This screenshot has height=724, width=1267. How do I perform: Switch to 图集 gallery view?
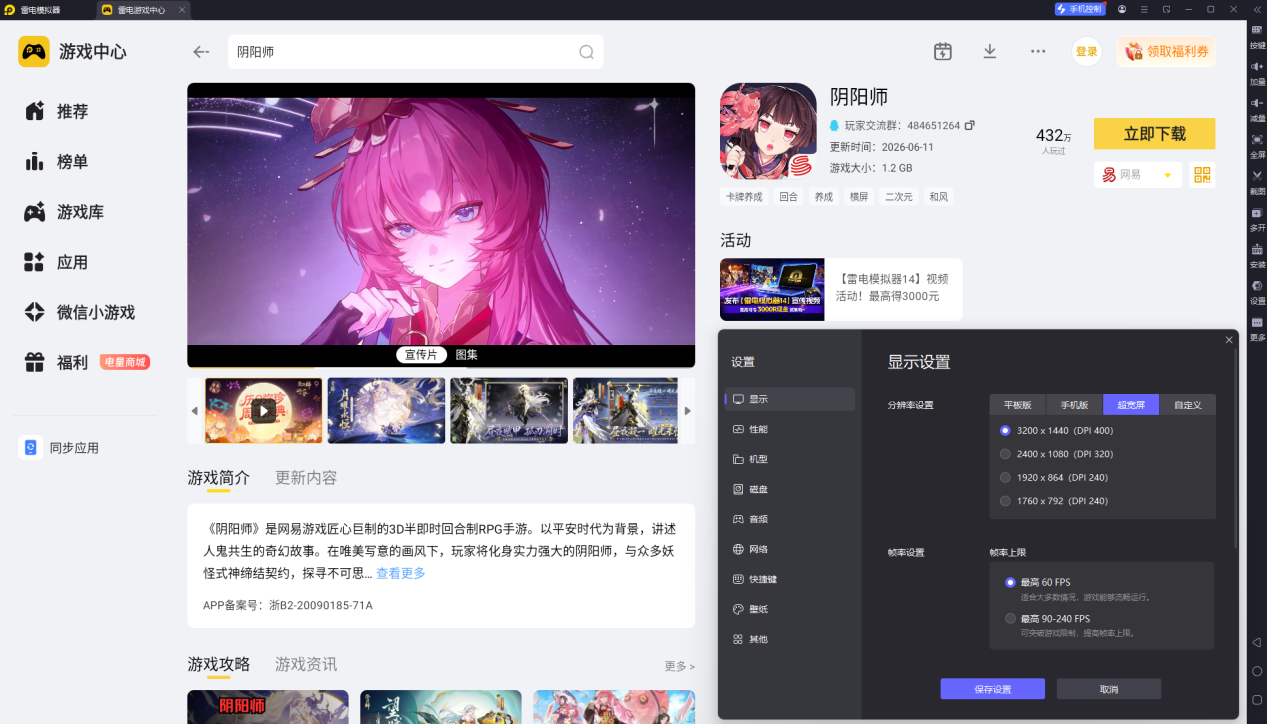click(x=466, y=355)
